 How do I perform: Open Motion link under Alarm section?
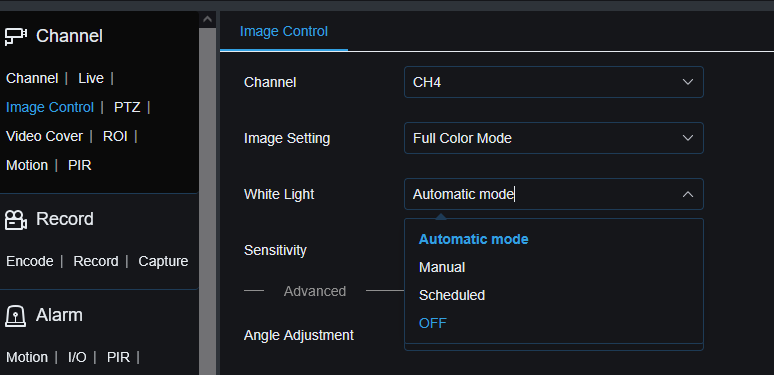click(27, 357)
